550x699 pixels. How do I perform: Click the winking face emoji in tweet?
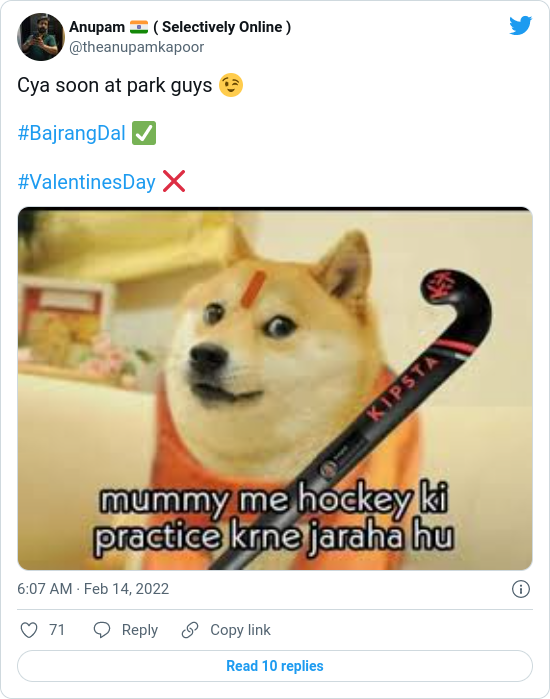pos(231,85)
